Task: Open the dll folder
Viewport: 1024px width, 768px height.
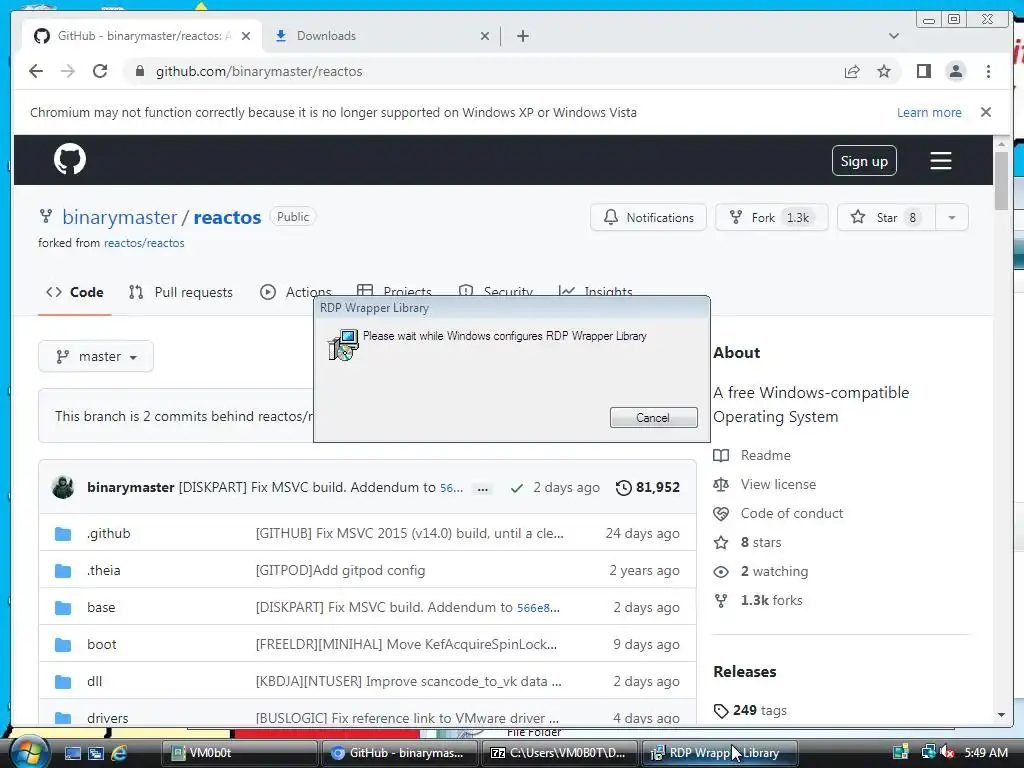Action: coord(94,681)
